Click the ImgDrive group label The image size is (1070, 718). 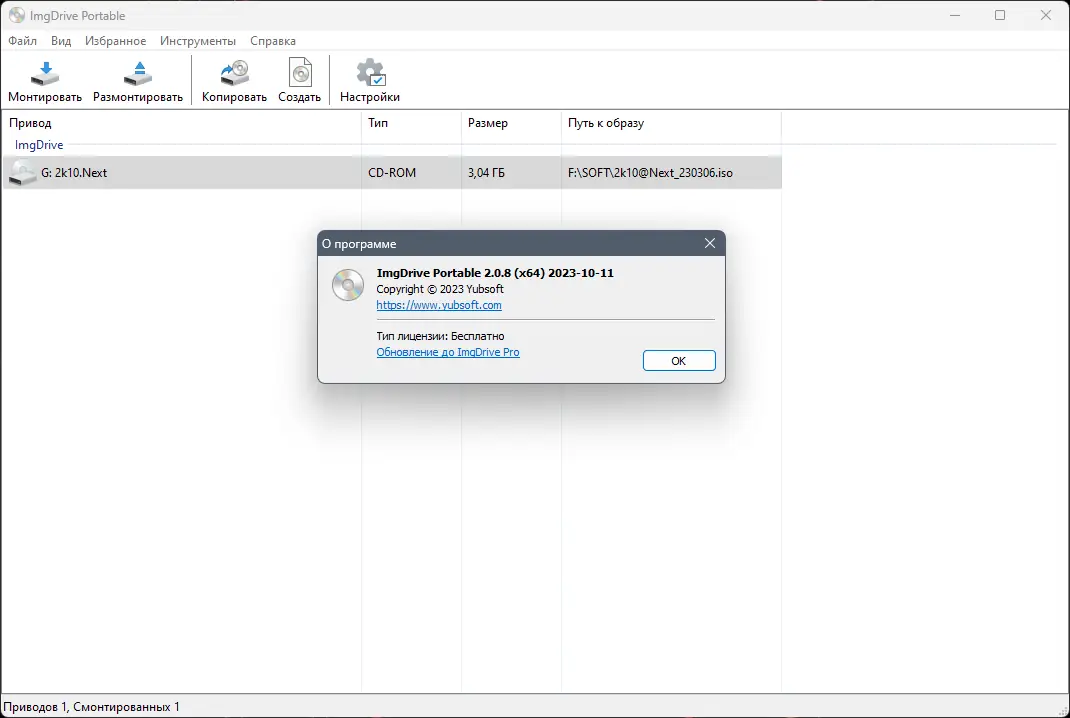39,145
